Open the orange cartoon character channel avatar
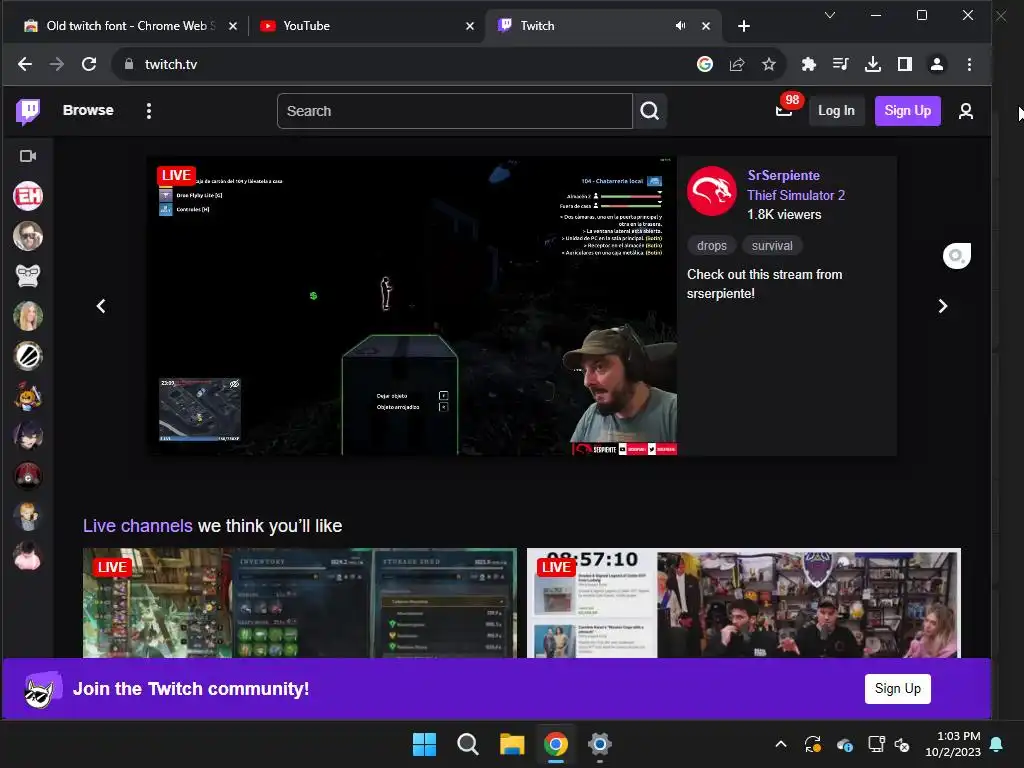Image resolution: width=1024 pixels, height=768 pixels. pos(28,396)
